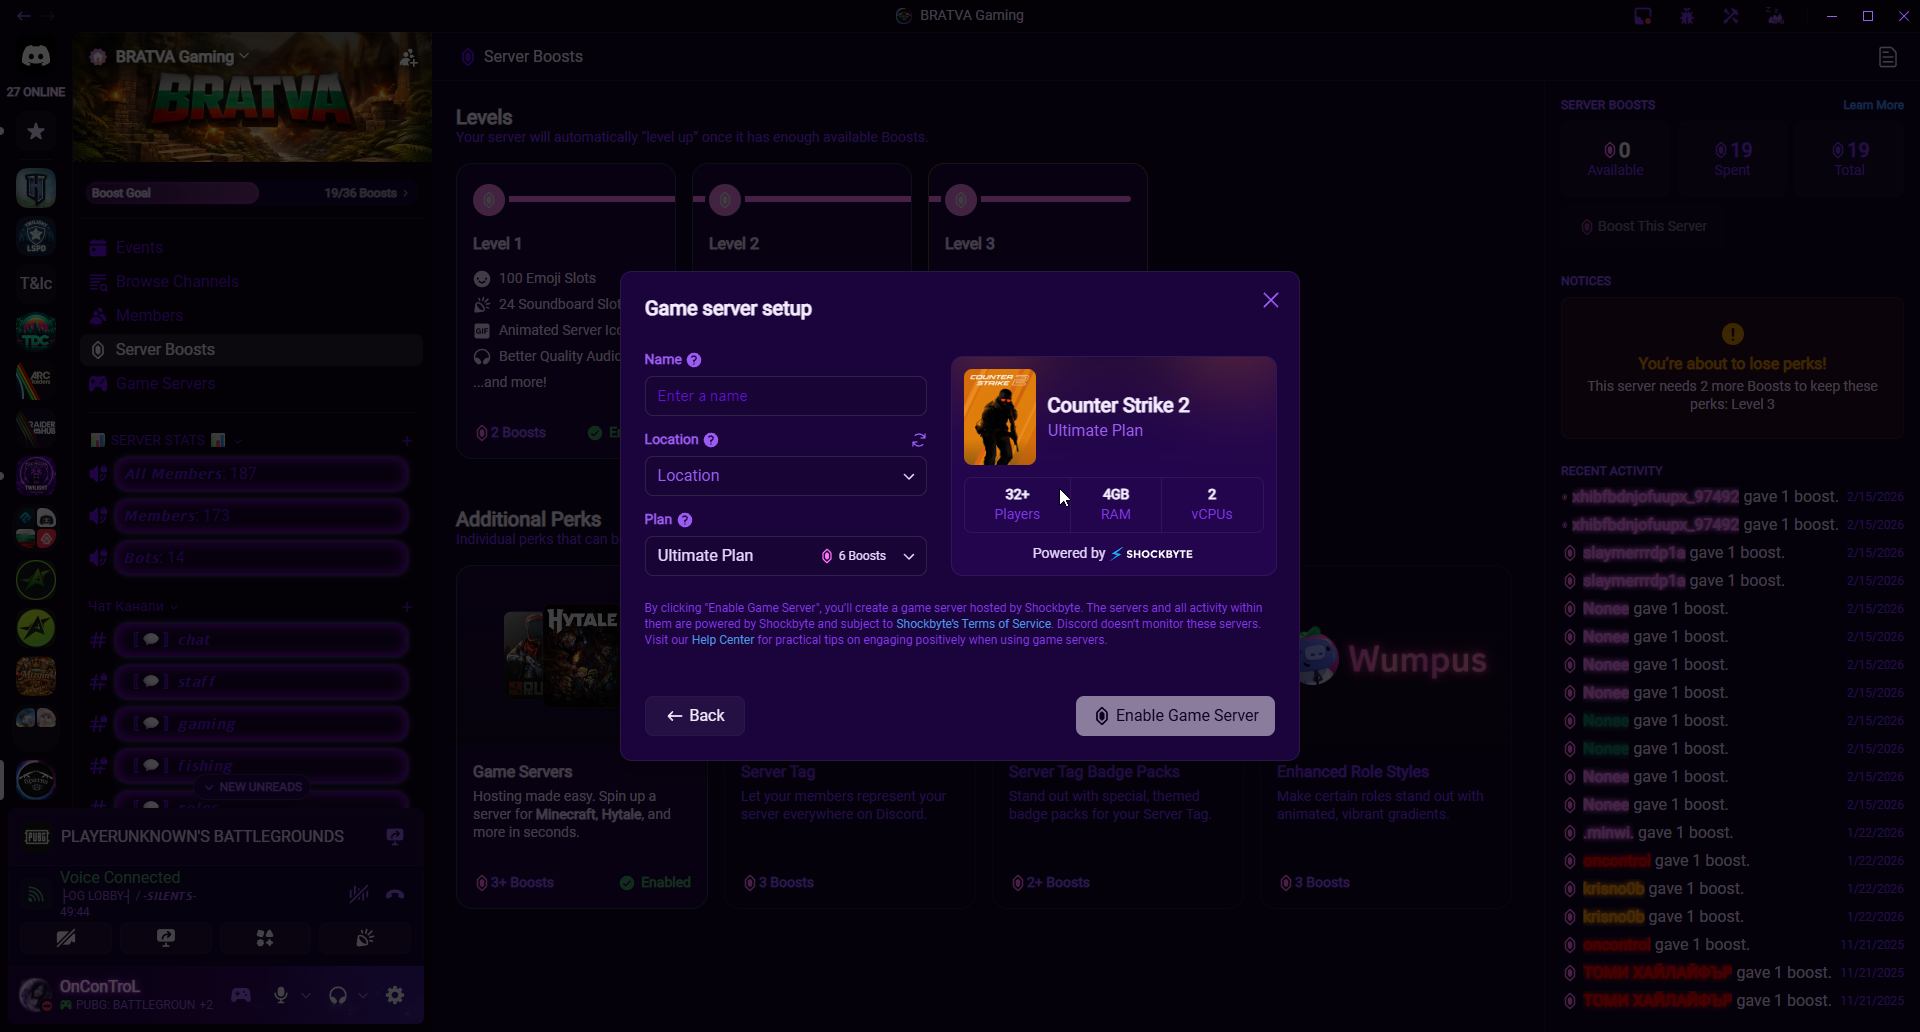Show help tooltip icon next to Location

point(711,440)
